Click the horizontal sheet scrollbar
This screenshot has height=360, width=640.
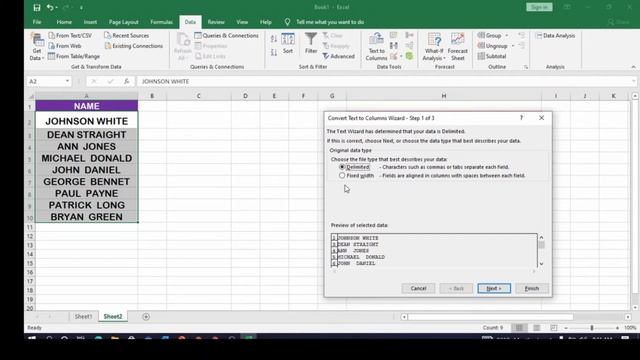[x=491, y=317]
